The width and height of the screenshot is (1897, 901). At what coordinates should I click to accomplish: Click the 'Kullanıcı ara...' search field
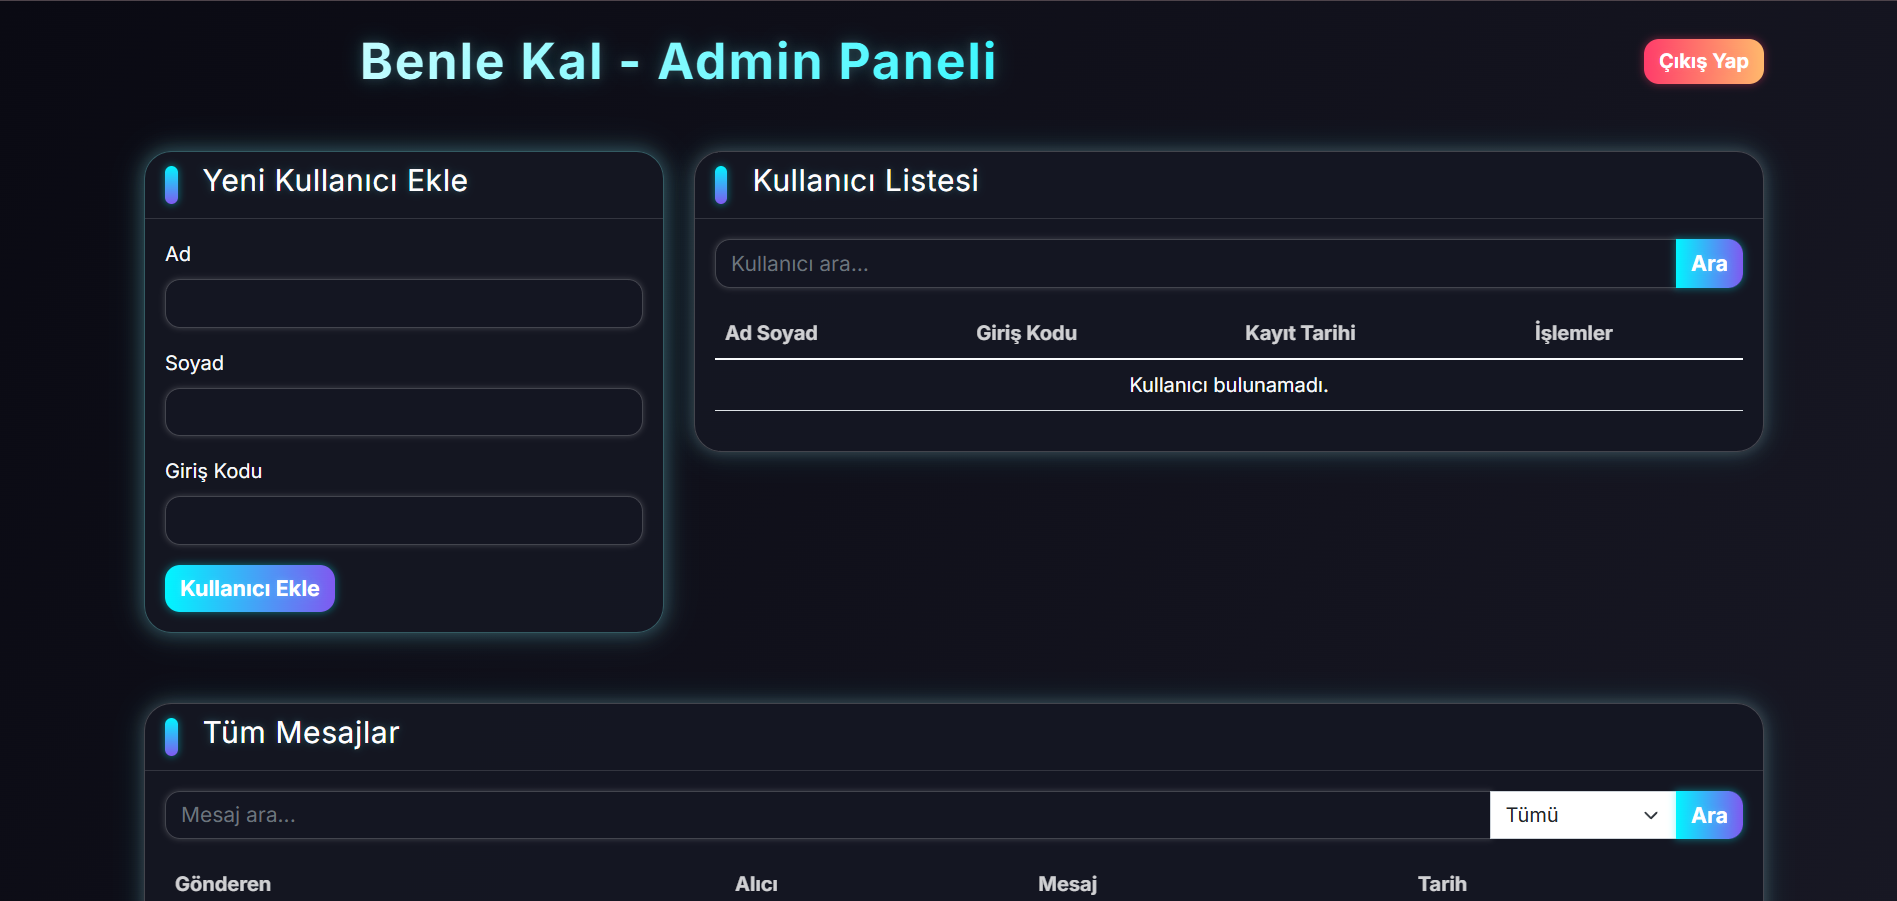coord(1195,264)
